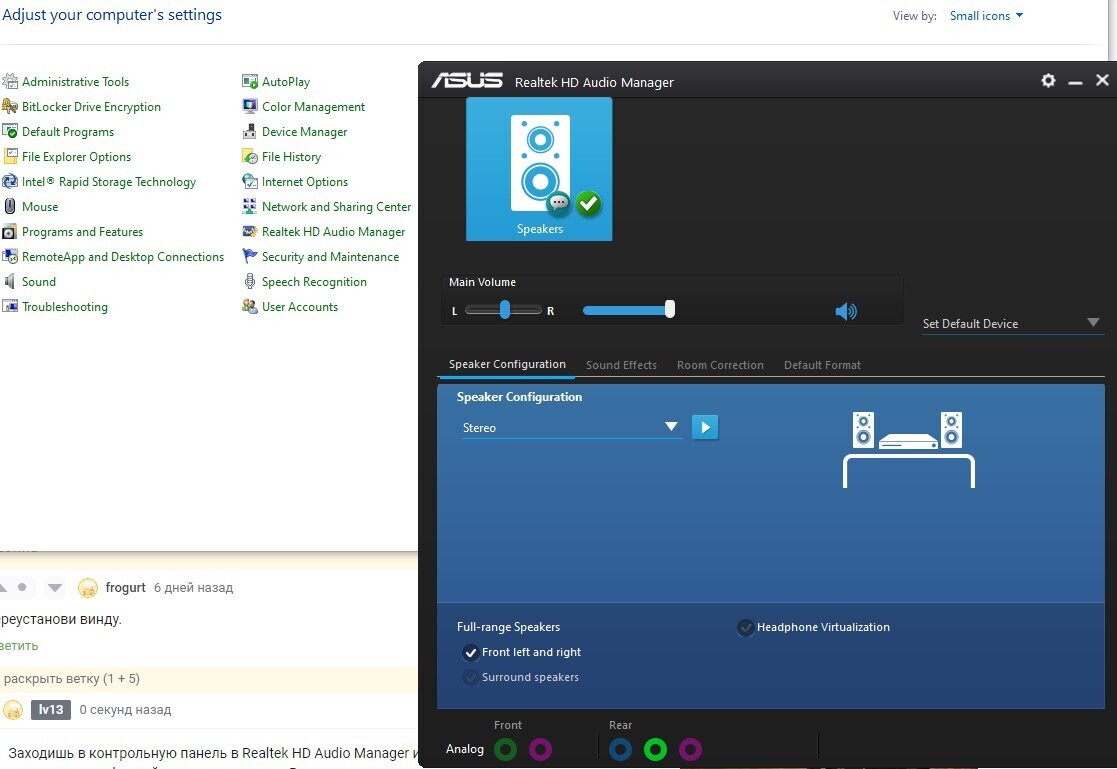Click the rear pink analog jack

[690, 749]
